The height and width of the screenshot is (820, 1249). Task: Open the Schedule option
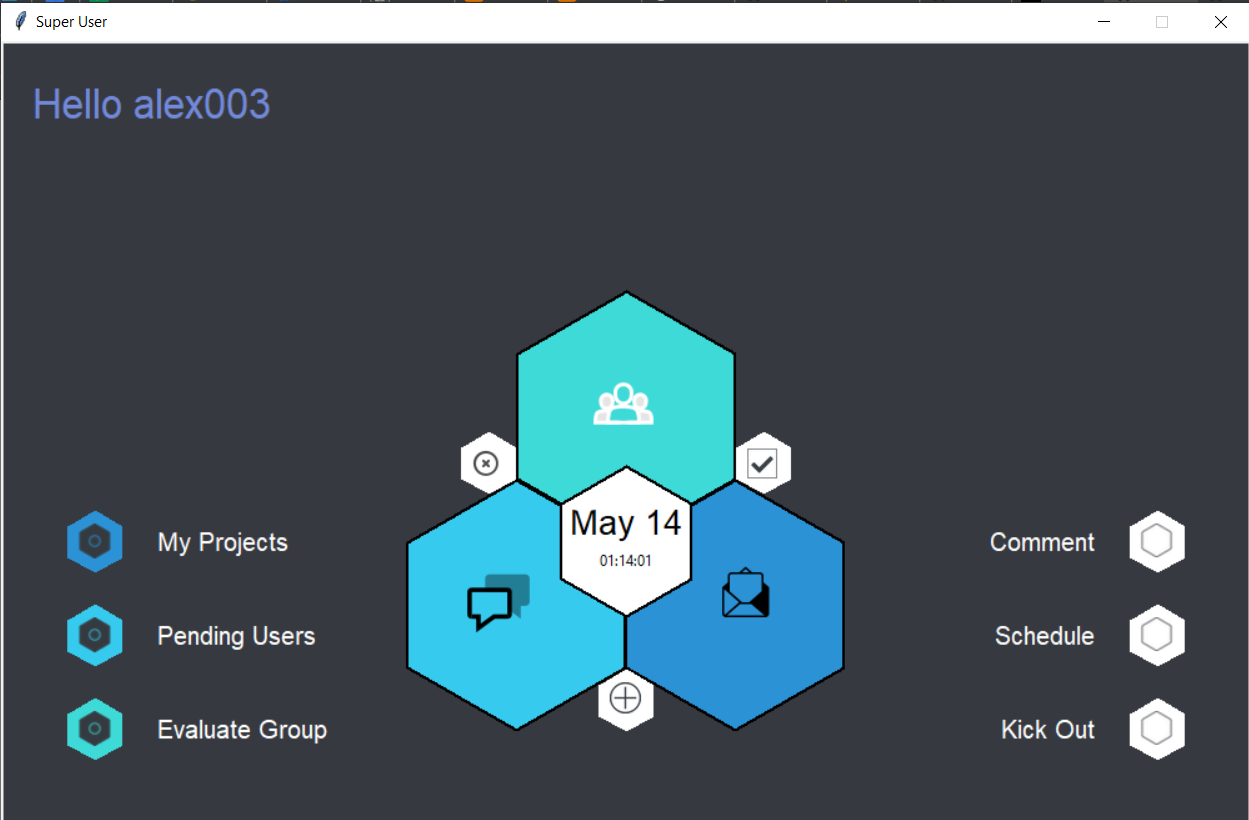(1044, 636)
